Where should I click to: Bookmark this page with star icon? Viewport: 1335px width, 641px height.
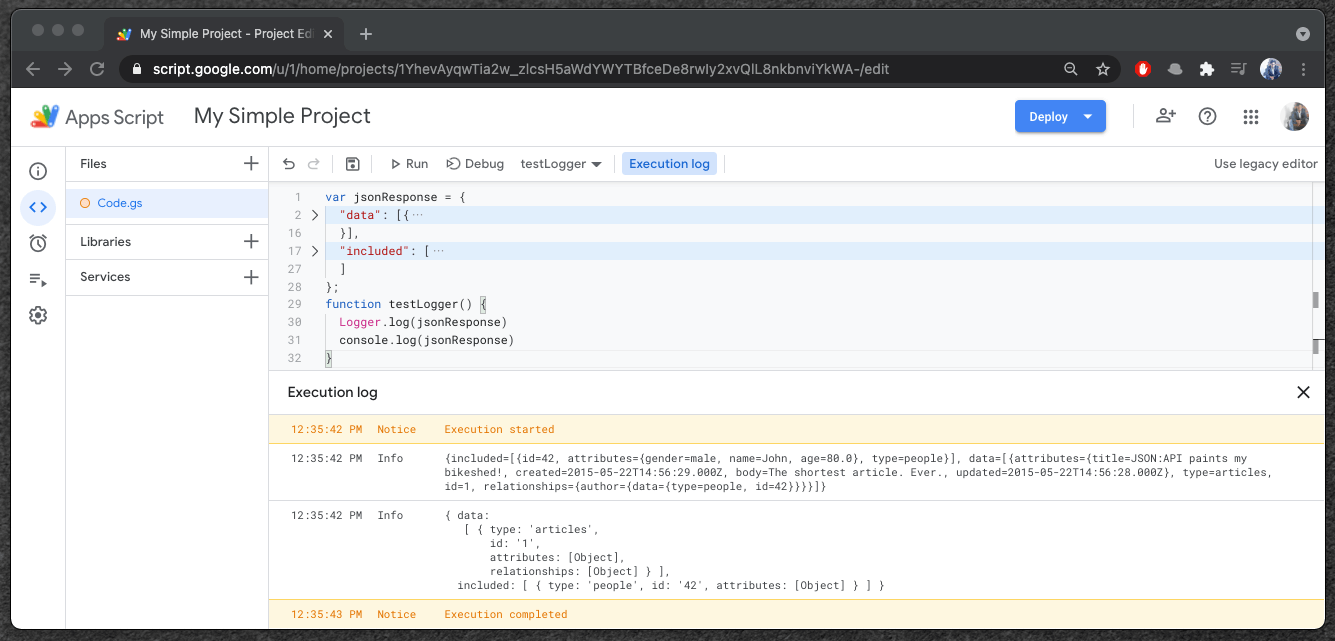[x=1103, y=69]
